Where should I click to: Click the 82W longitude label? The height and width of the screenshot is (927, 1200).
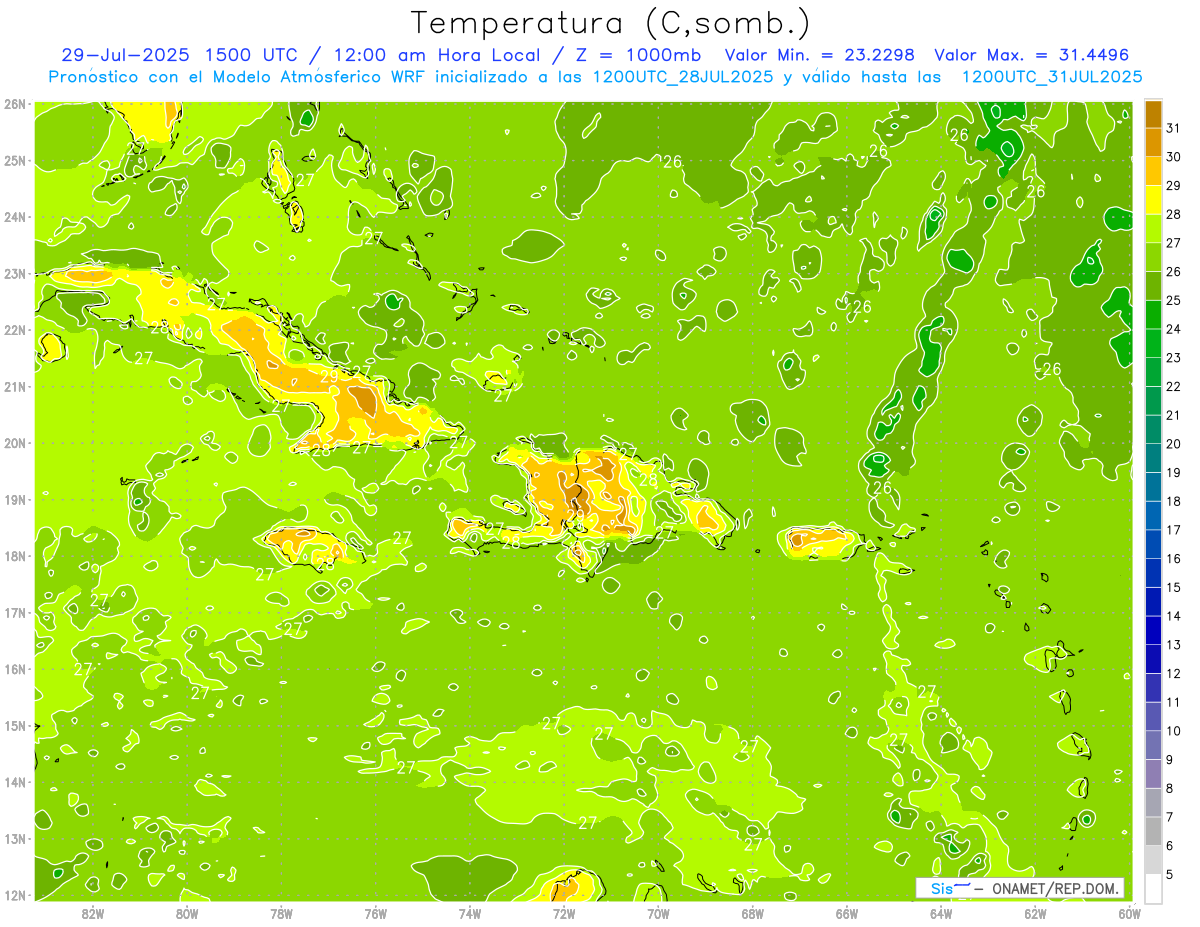(93, 913)
